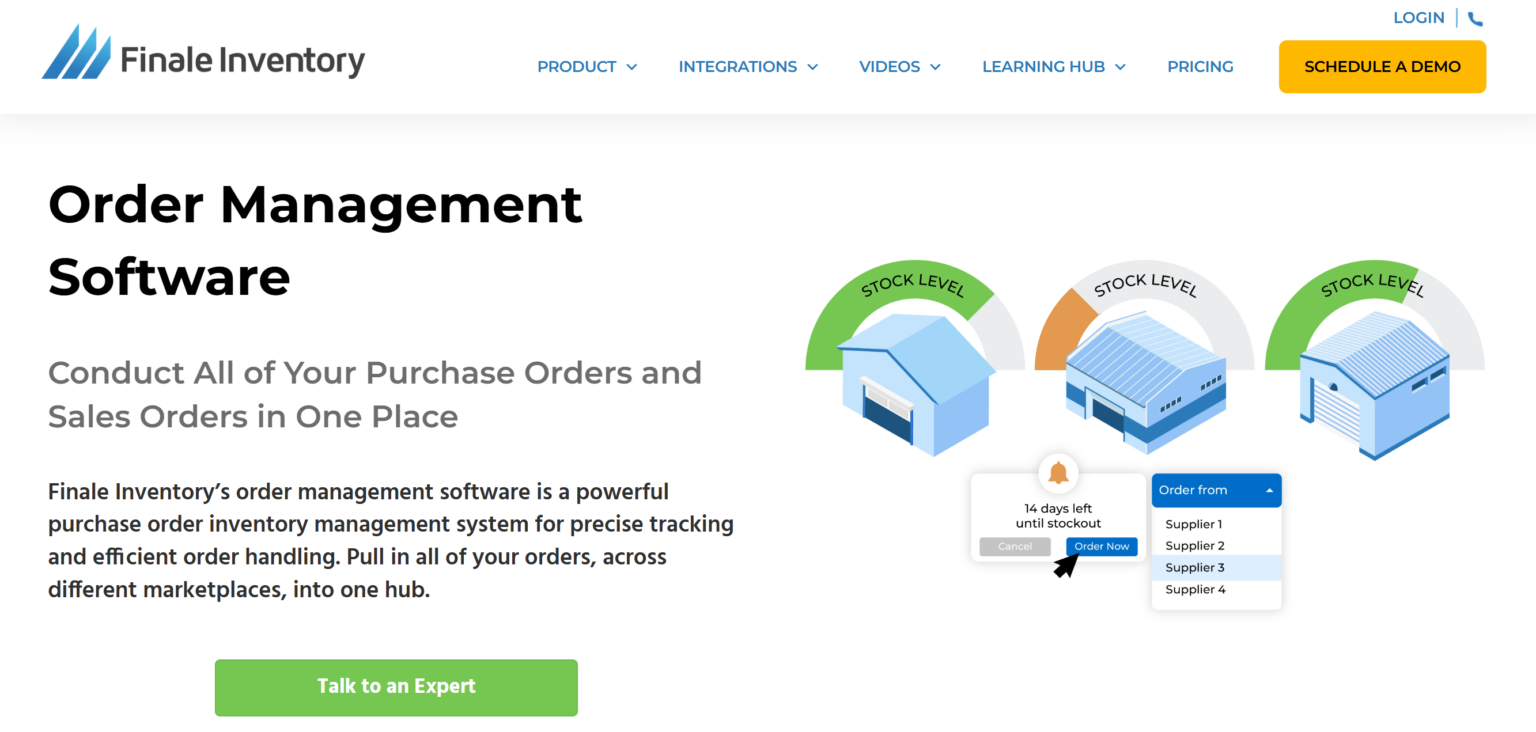Click the SCHEDULE A DEMO button
This screenshot has width=1536, height=732.
1382,66
